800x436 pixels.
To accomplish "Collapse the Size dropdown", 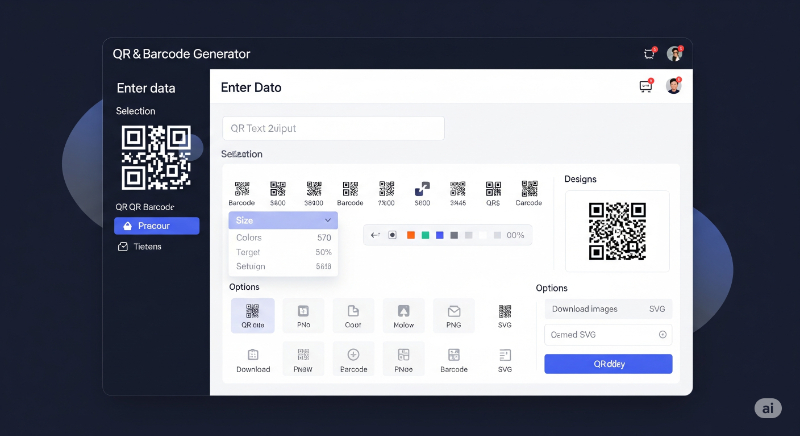I will [283, 220].
